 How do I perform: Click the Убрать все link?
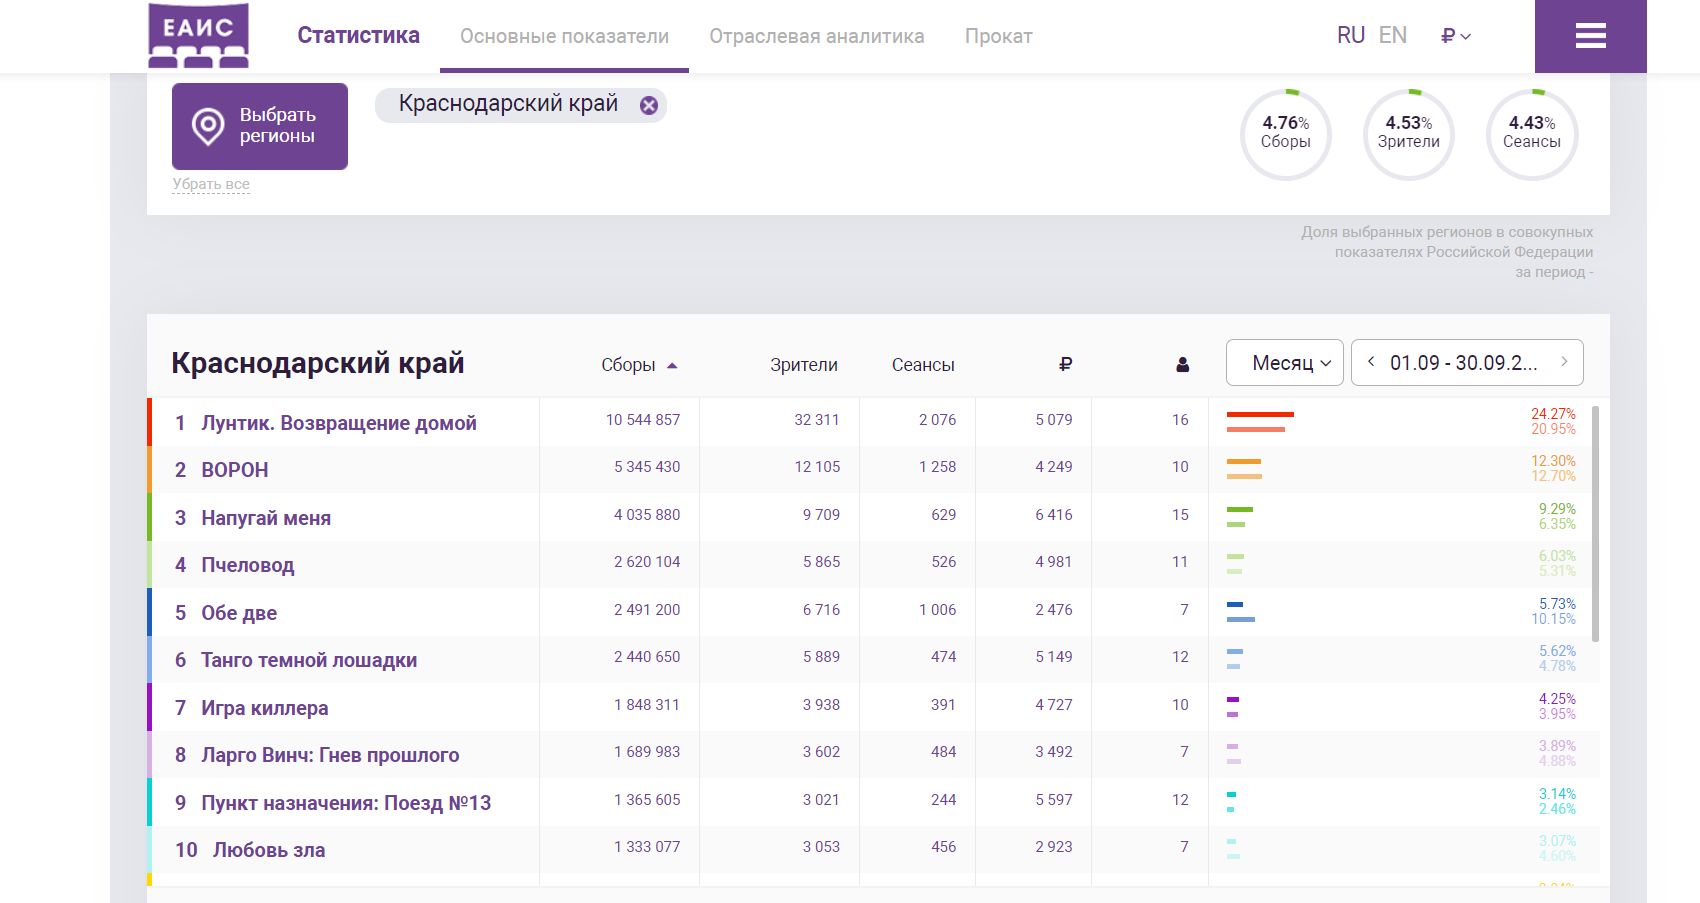pos(211,184)
